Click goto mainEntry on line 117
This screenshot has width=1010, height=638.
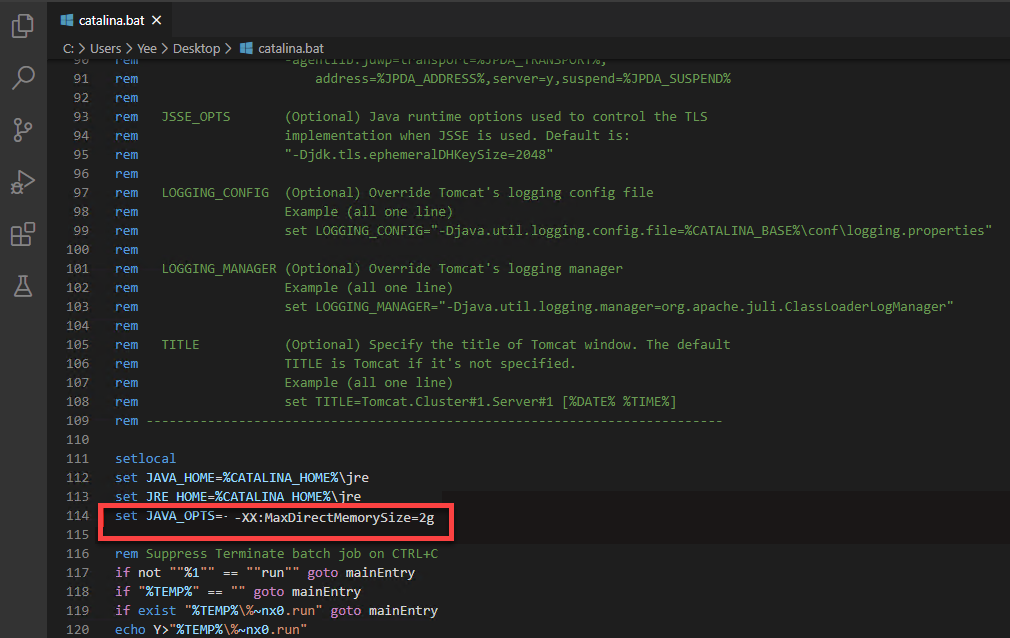361,573
